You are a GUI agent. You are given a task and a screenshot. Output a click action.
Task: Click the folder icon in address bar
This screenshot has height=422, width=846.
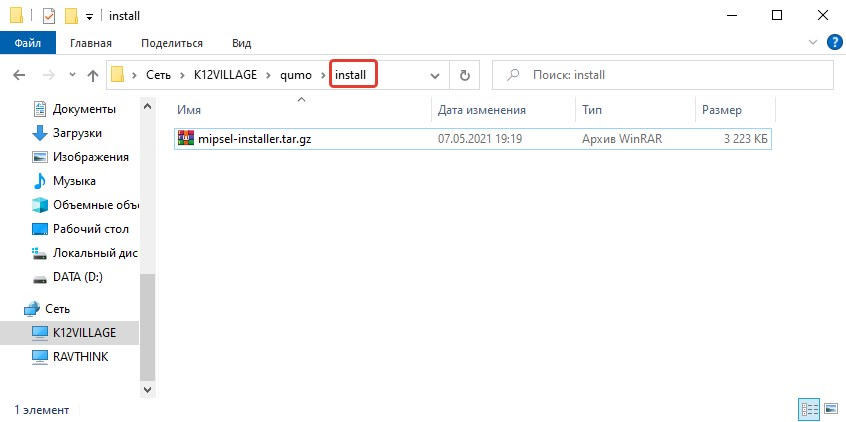coord(118,74)
